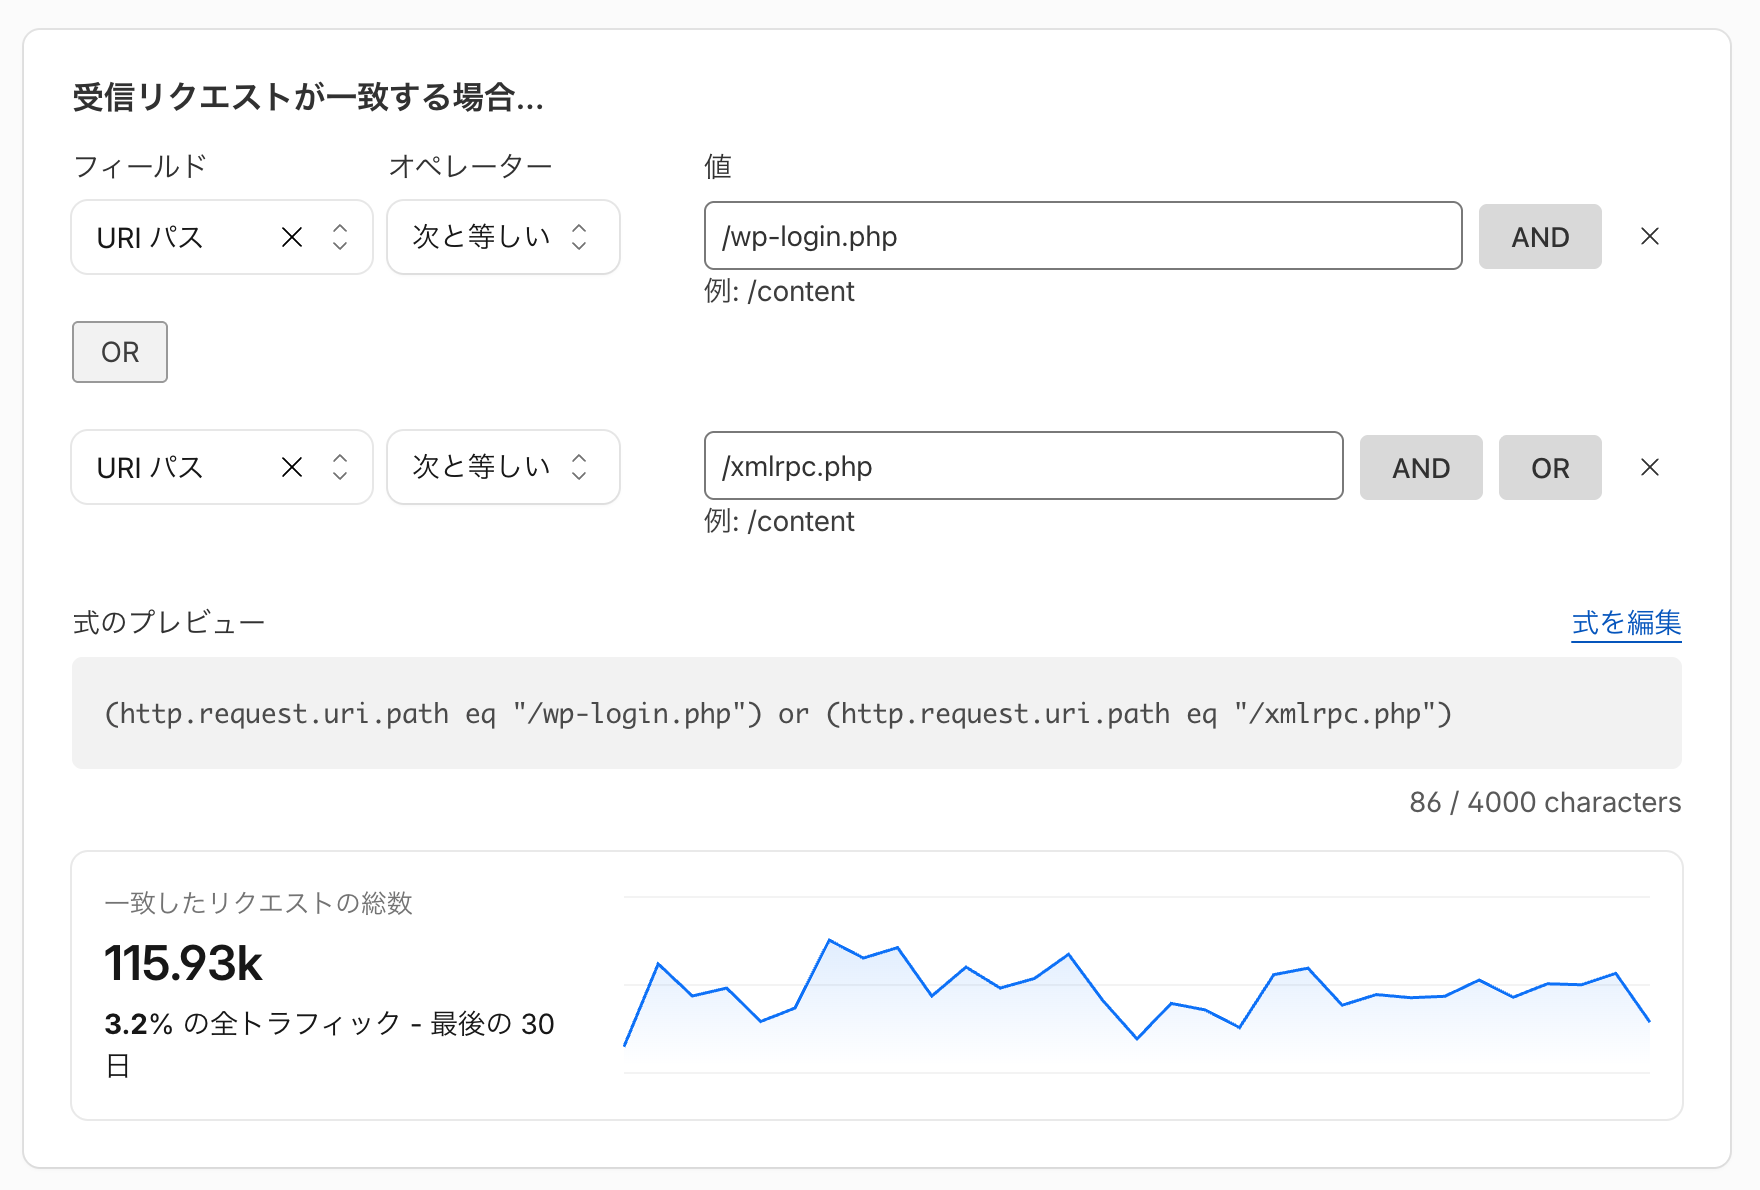Open operator 次と等しい dropdown in second row
The height and width of the screenshot is (1190, 1760).
(x=503, y=467)
